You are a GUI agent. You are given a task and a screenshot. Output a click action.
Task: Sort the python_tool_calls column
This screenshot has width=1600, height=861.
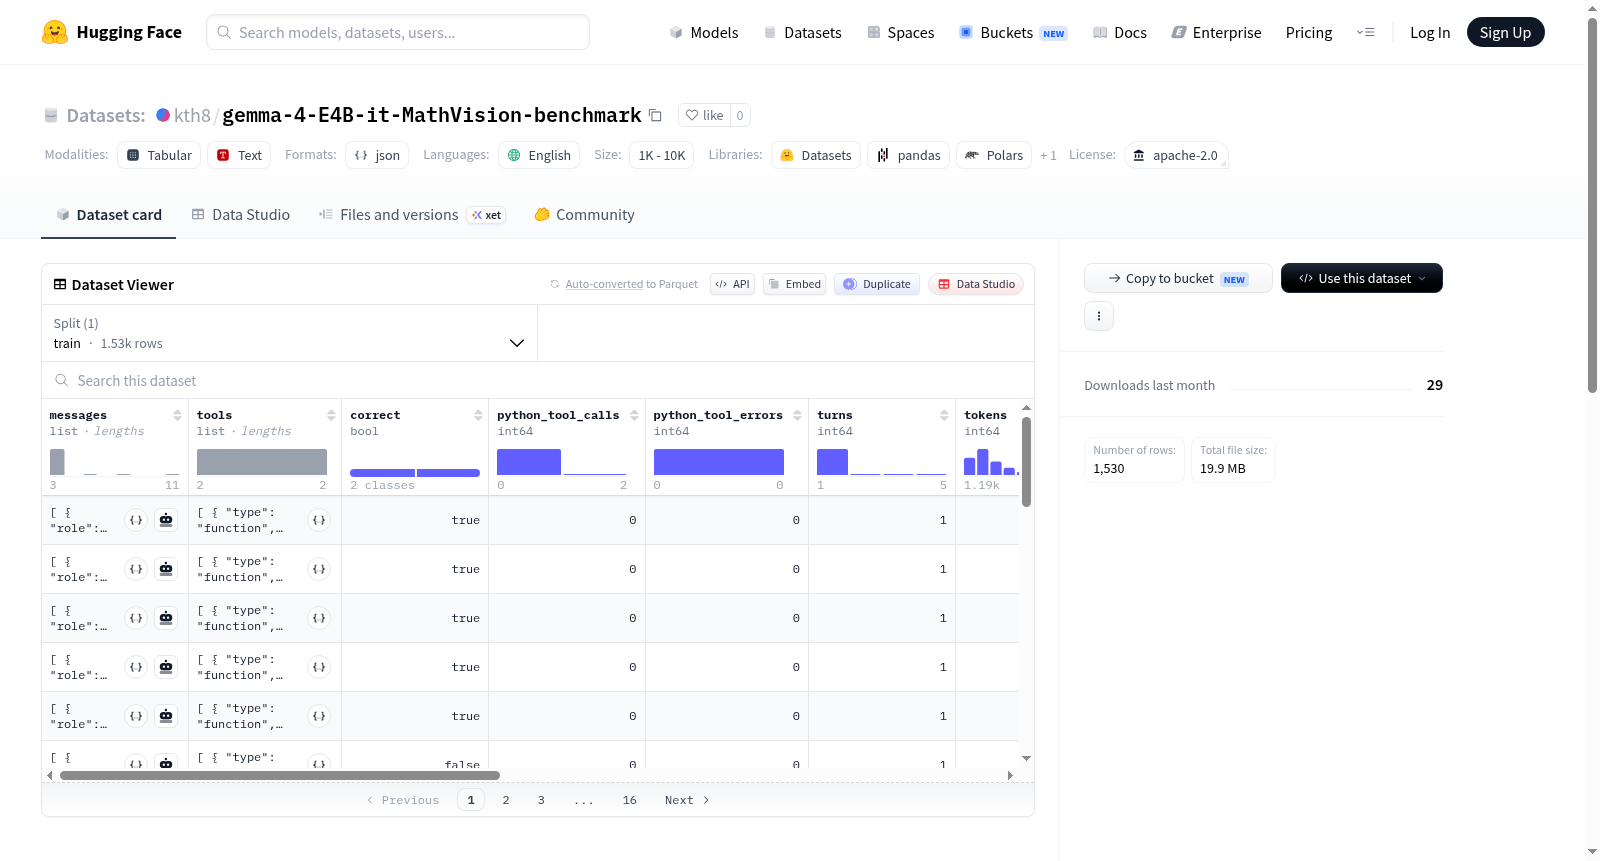click(634, 415)
